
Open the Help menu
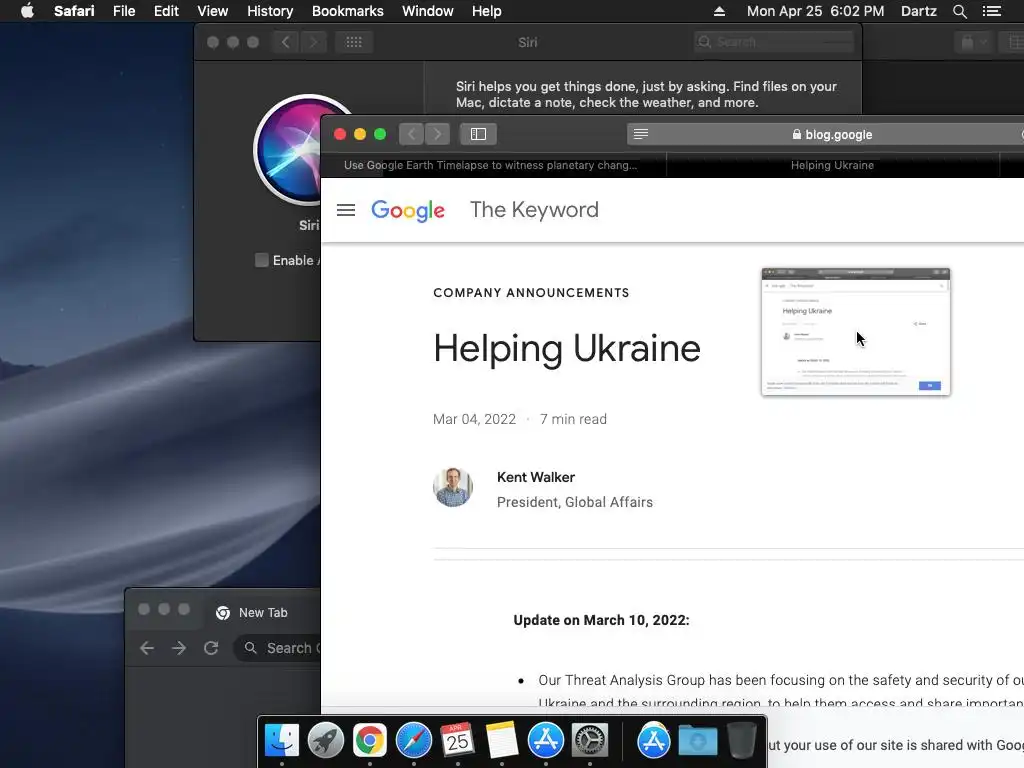point(487,11)
